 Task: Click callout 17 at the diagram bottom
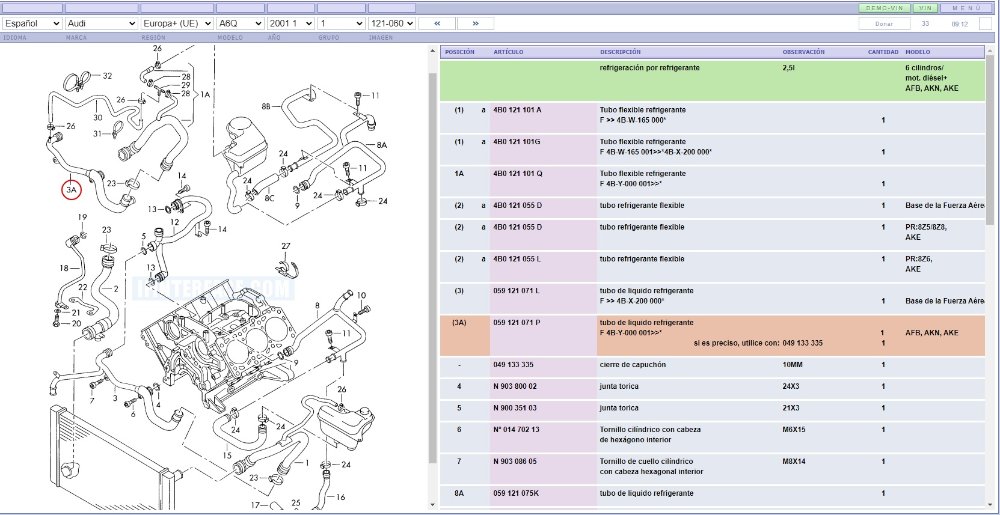tap(255, 505)
